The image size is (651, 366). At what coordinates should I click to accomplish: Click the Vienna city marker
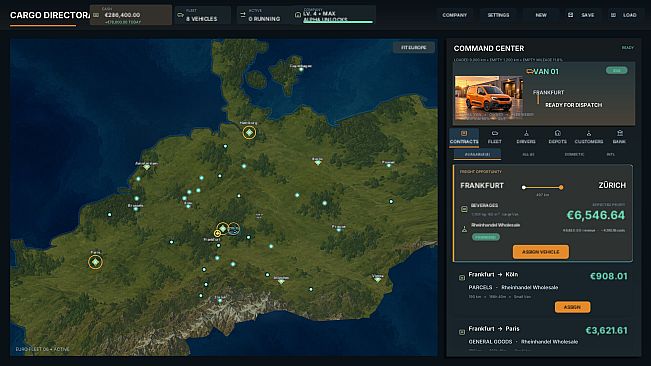[377, 280]
